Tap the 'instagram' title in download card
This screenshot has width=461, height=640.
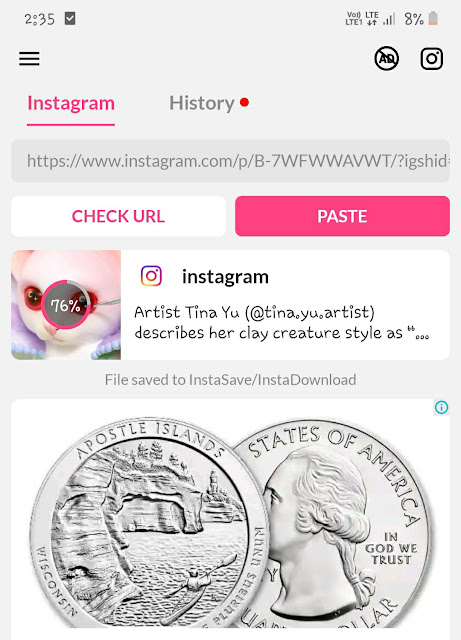tap(225, 277)
